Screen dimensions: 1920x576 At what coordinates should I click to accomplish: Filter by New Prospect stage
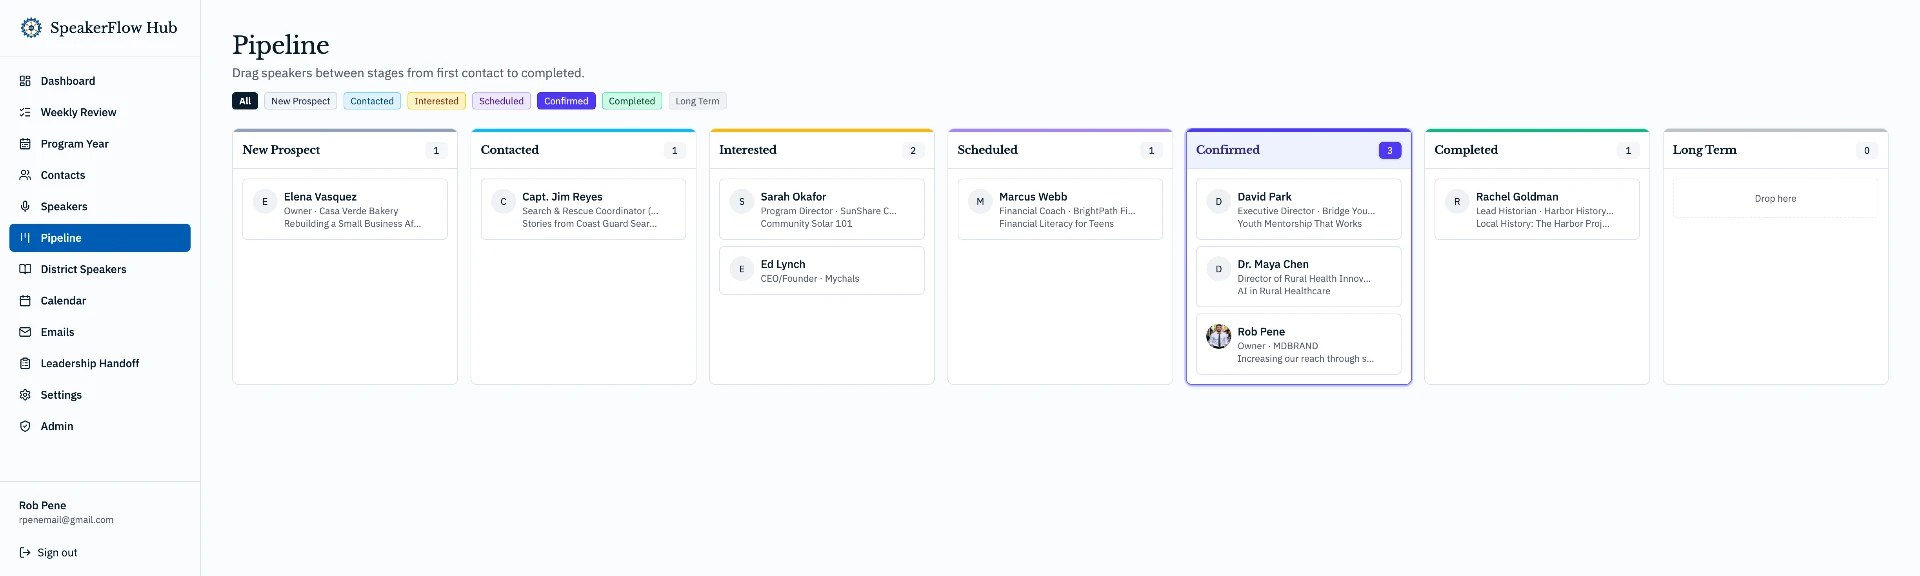pyautogui.click(x=300, y=101)
